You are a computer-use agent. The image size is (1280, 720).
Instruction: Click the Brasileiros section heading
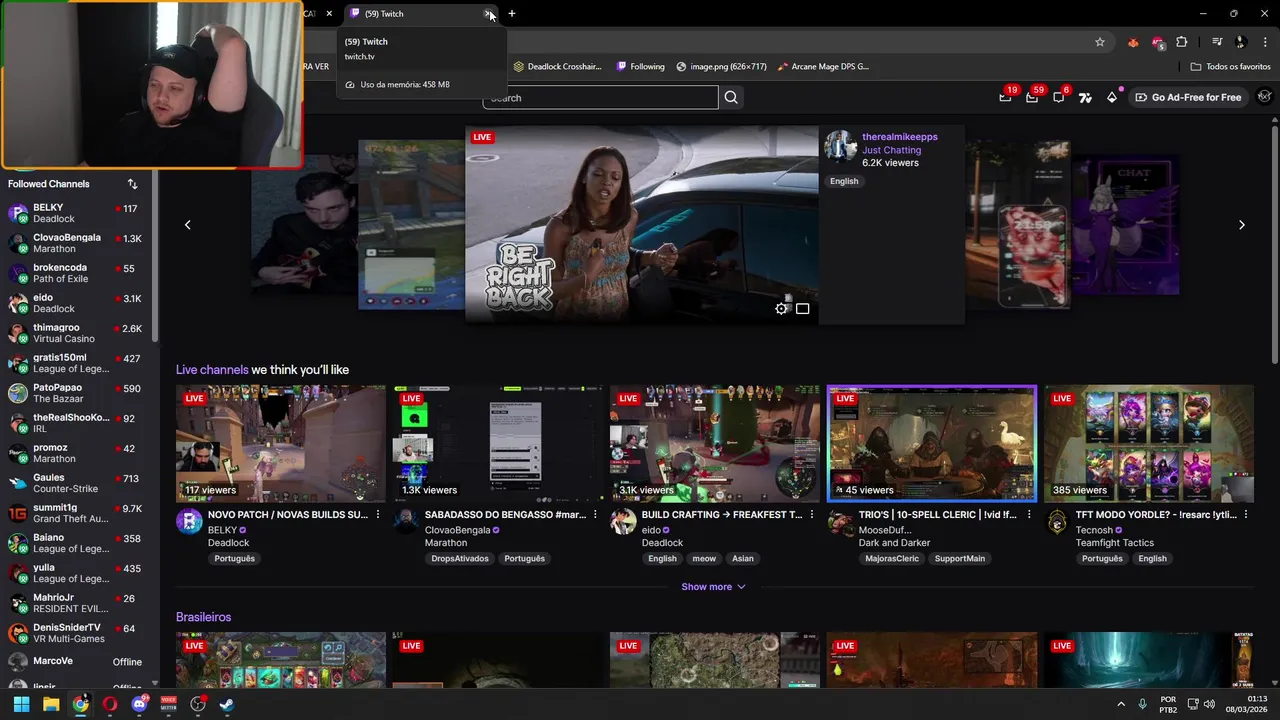click(203, 617)
